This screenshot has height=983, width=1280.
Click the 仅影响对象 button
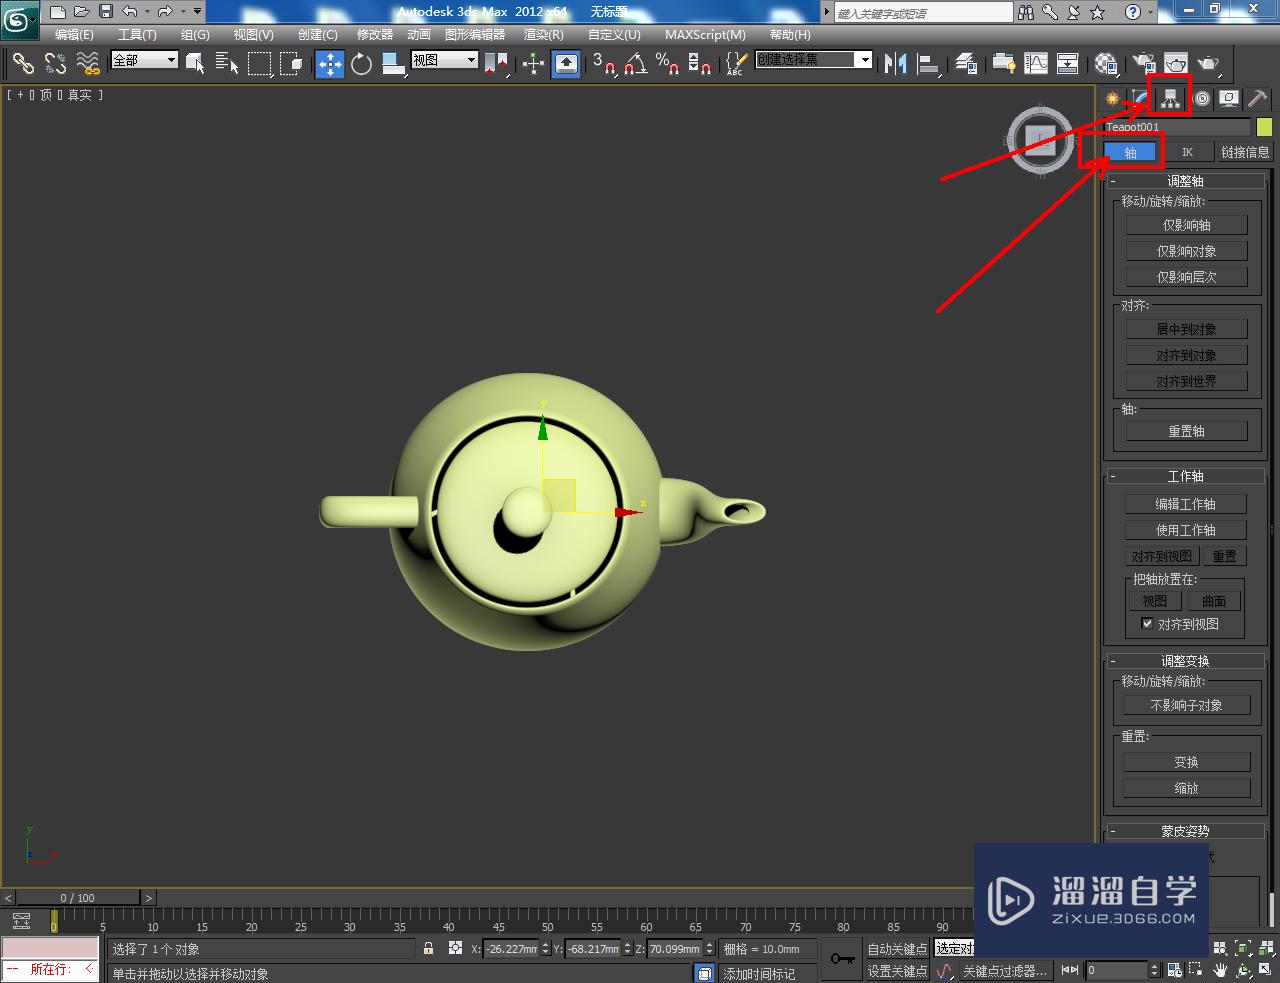click(1187, 251)
